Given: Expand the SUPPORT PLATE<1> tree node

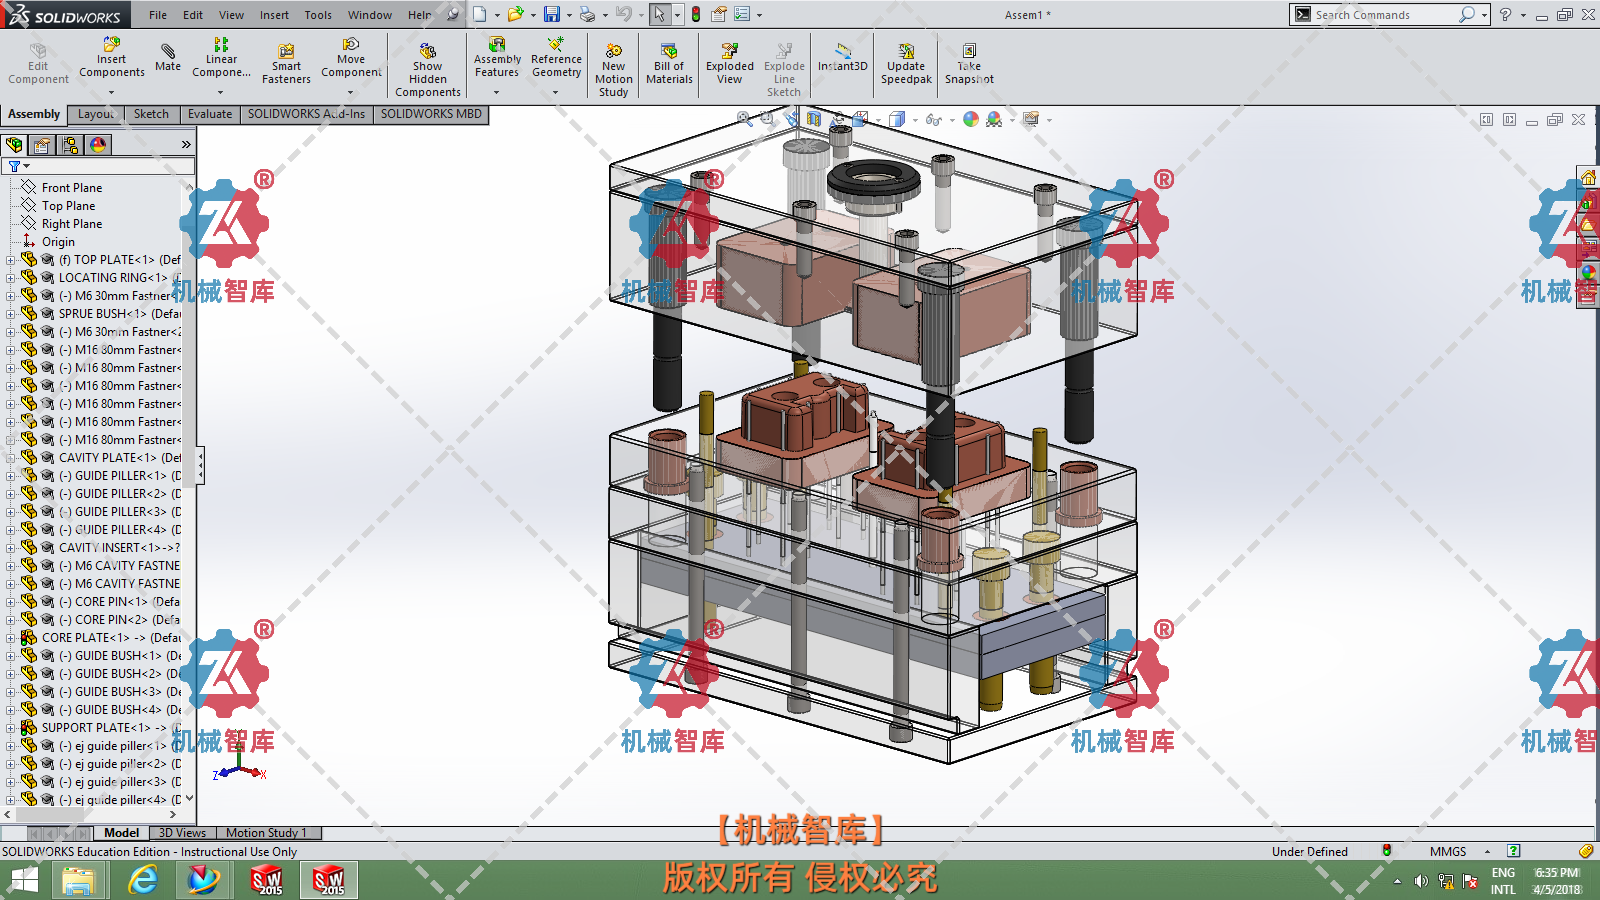Looking at the screenshot, I should click(x=10, y=728).
